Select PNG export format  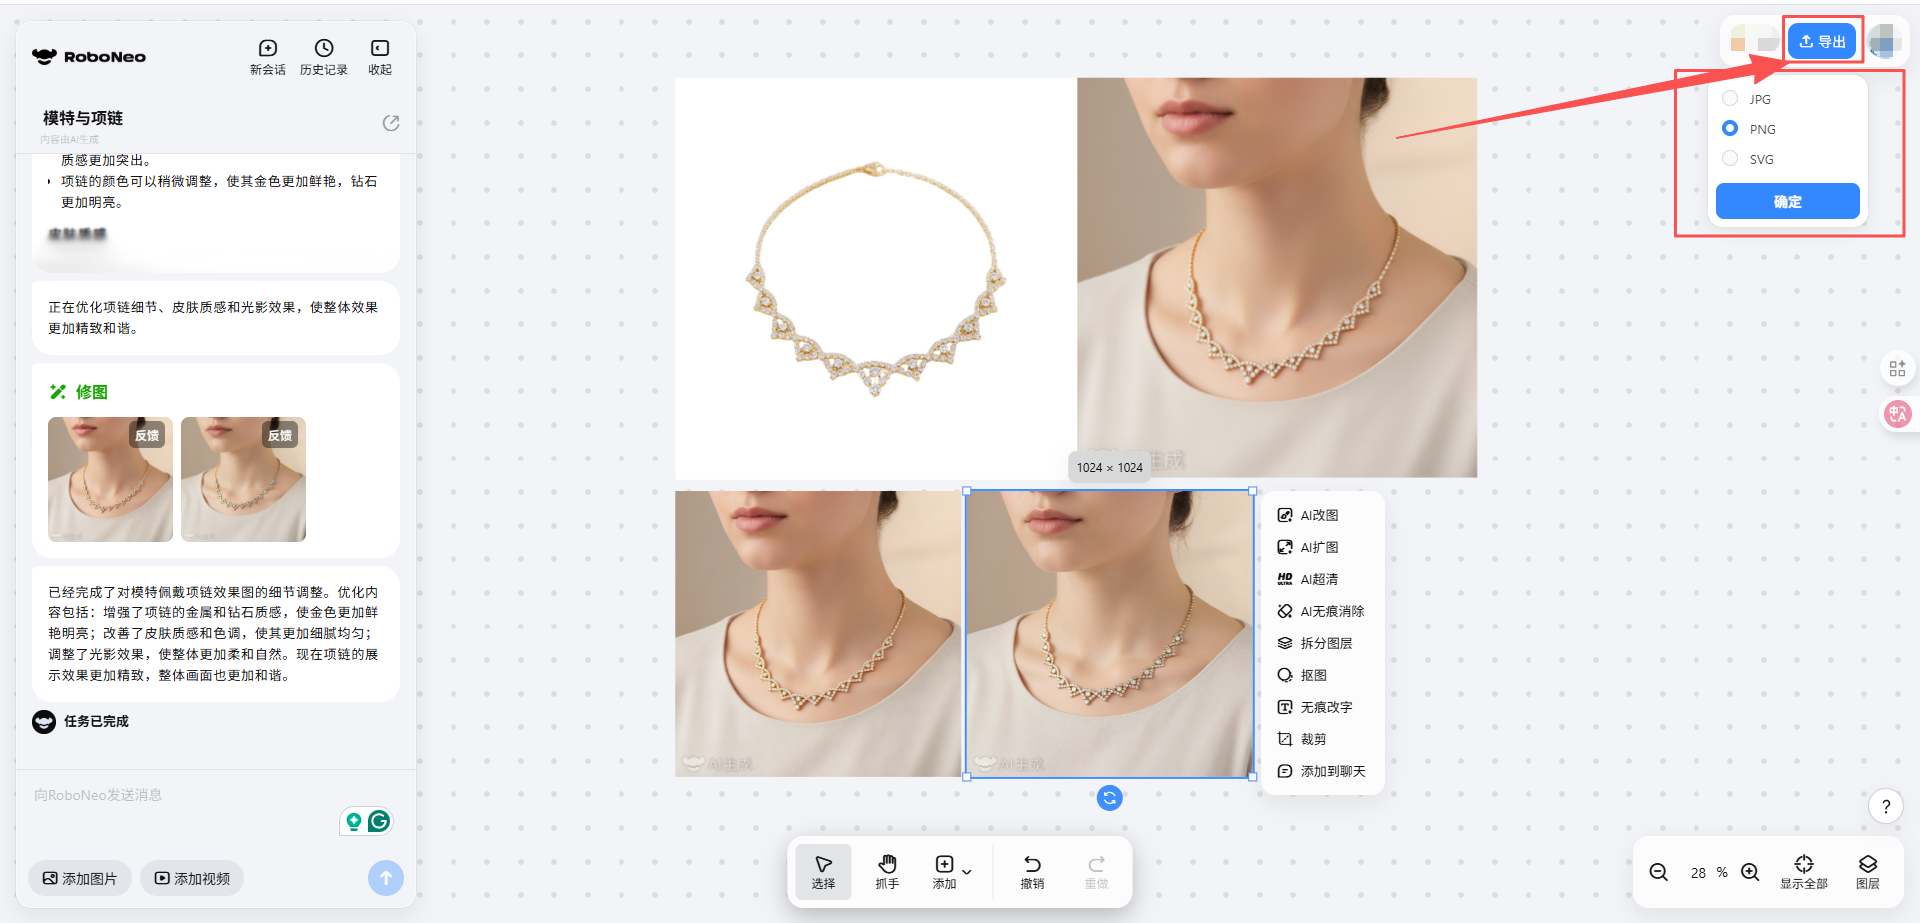coord(1730,129)
